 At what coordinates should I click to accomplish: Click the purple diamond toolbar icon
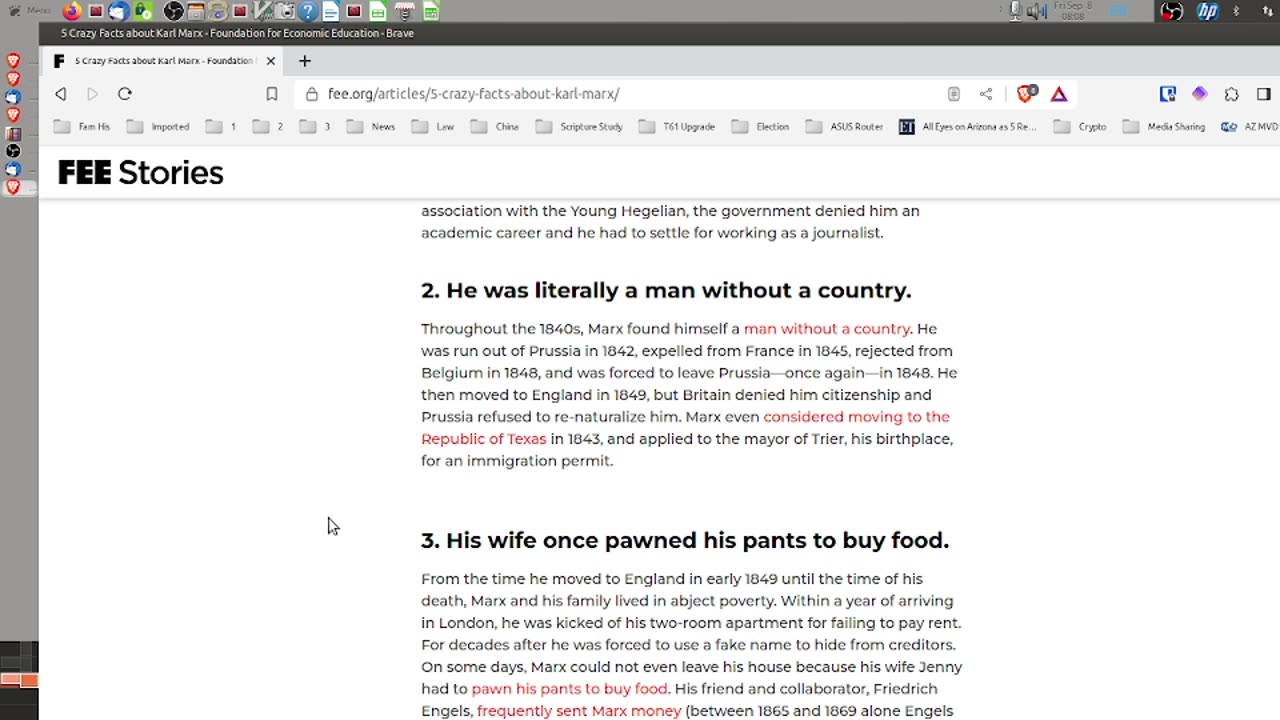pos(1200,94)
